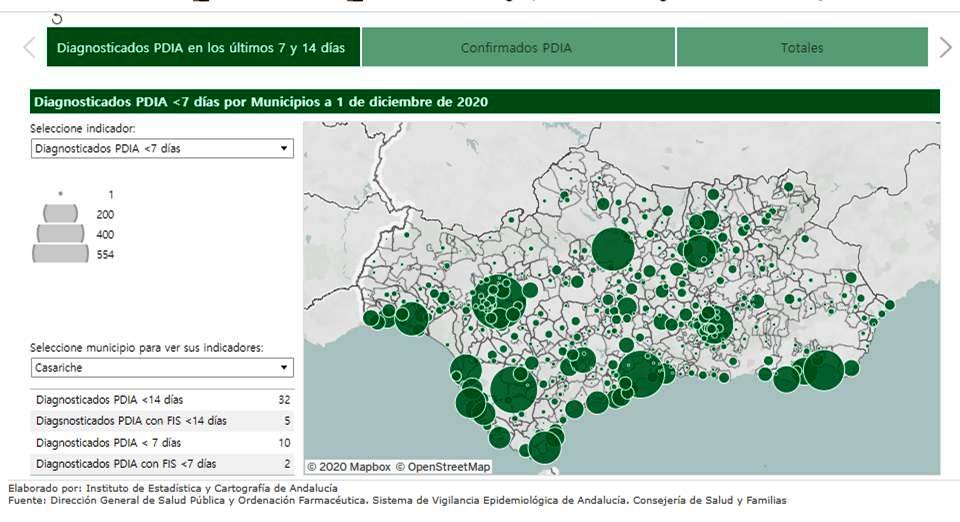Click the 'Diagnosticados PDIA < 7 días' row
This screenshot has width=960, height=522.
[161, 442]
